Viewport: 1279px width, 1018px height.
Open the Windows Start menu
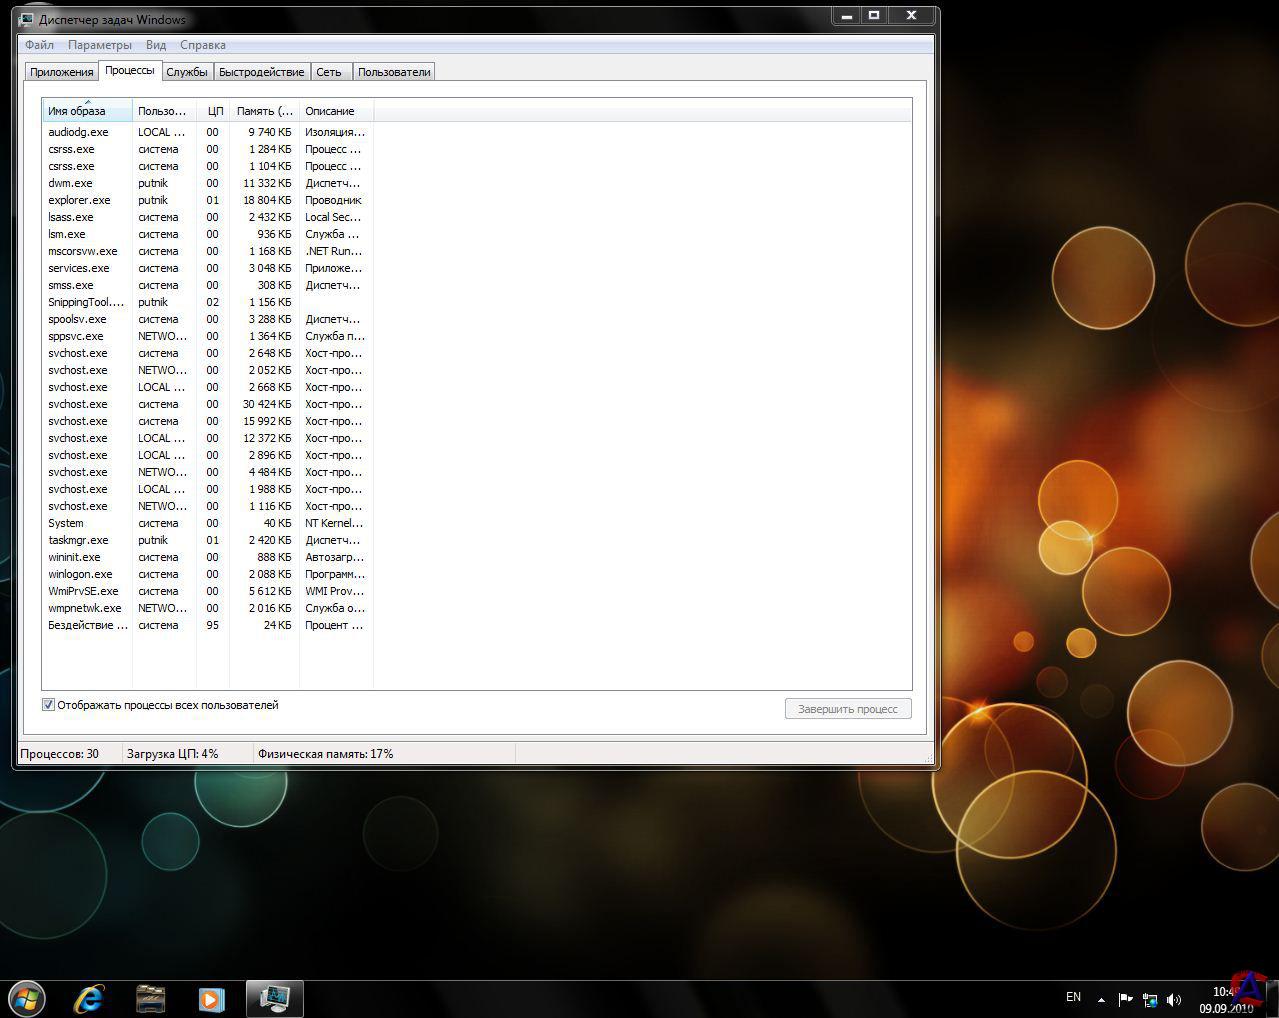[27, 998]
